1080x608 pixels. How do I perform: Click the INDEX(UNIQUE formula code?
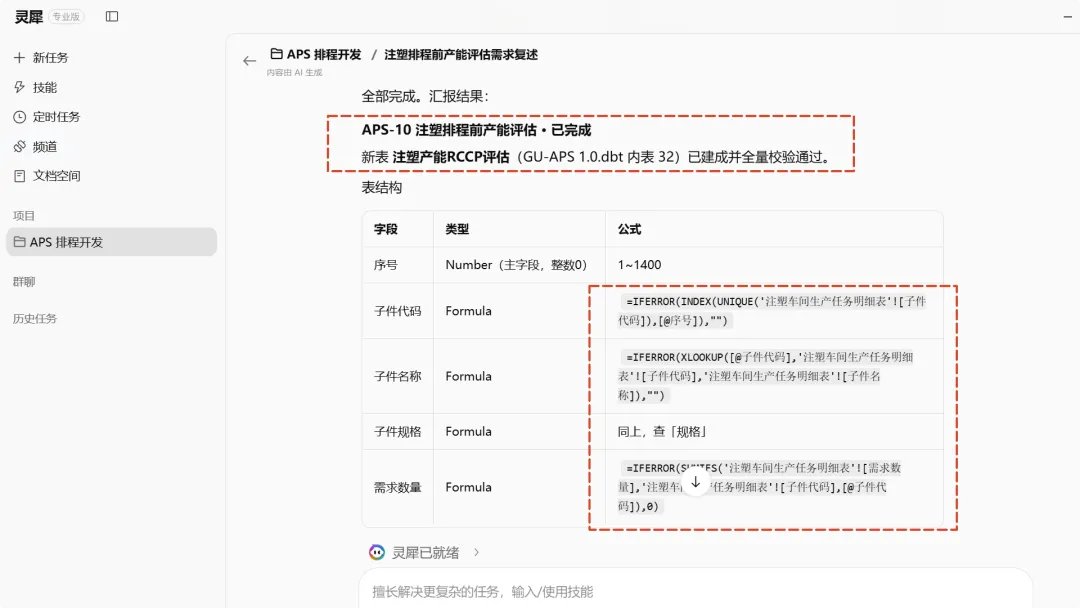click(x=772, y=311)
